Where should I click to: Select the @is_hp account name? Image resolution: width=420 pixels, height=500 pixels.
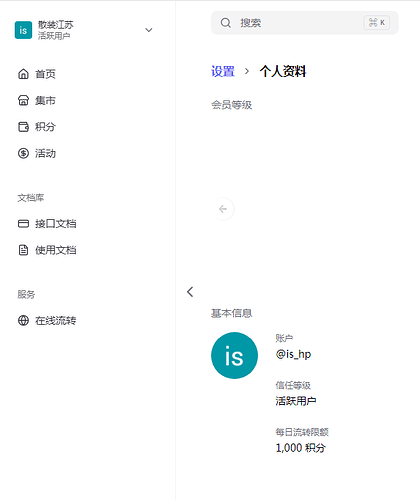click(293, 354)
